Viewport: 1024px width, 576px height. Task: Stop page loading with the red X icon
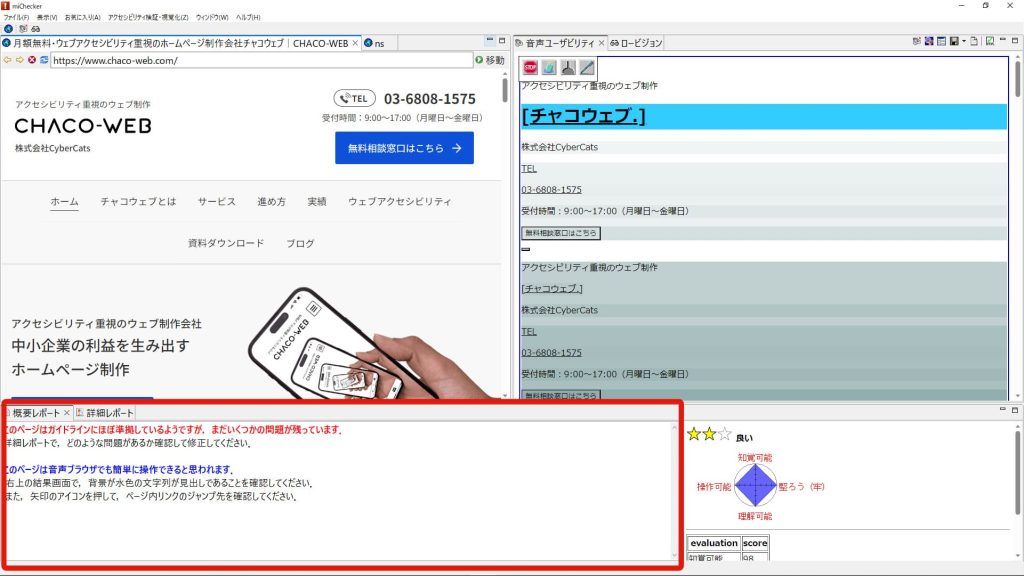tap(32, 60)
